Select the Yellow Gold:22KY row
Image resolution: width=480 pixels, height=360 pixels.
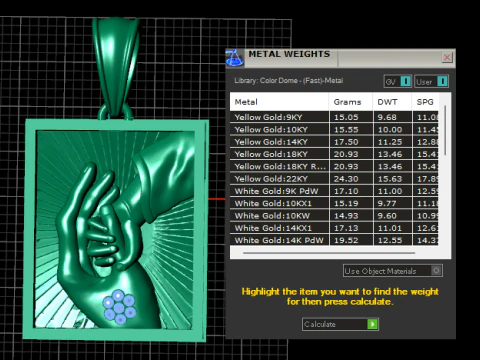pyautogui.click(x=334, y=179)
